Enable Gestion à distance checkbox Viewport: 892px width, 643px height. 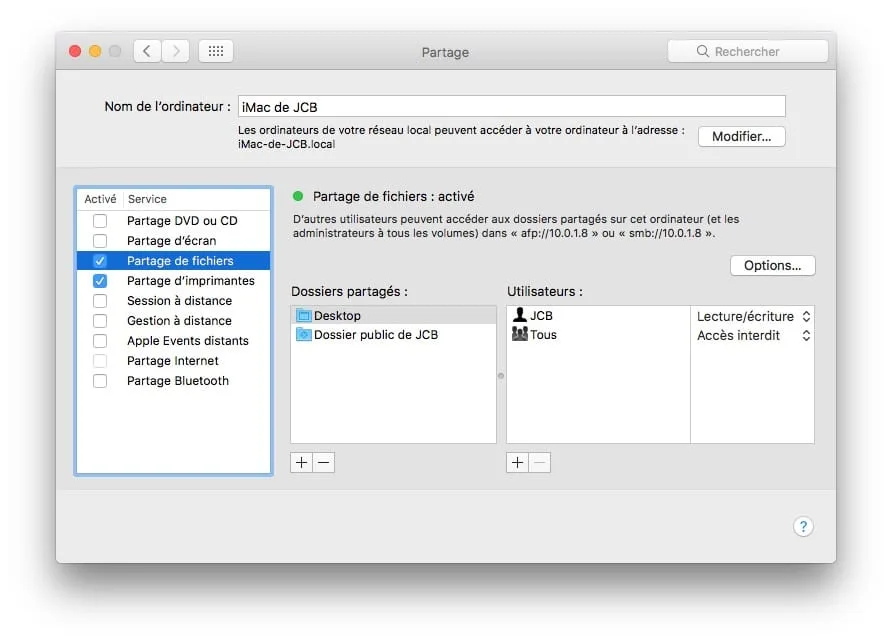(x=100, y=321)
